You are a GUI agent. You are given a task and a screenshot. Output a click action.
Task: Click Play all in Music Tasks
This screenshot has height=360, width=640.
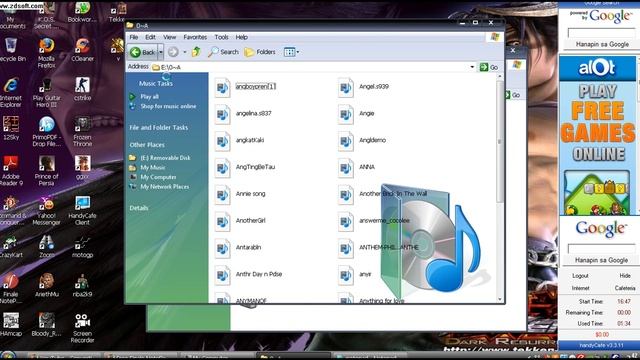click(x=149, y=97)
